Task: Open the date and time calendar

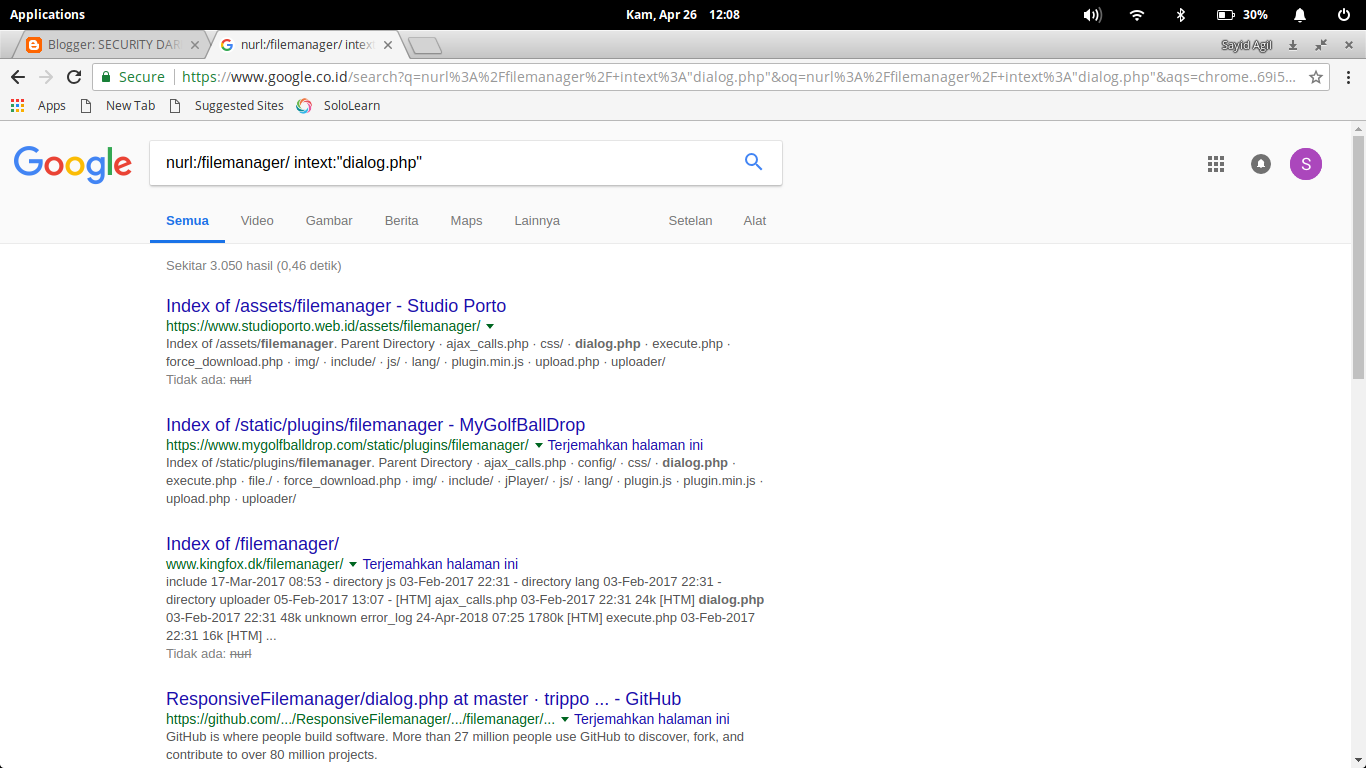Action: [x=683, y=14]
